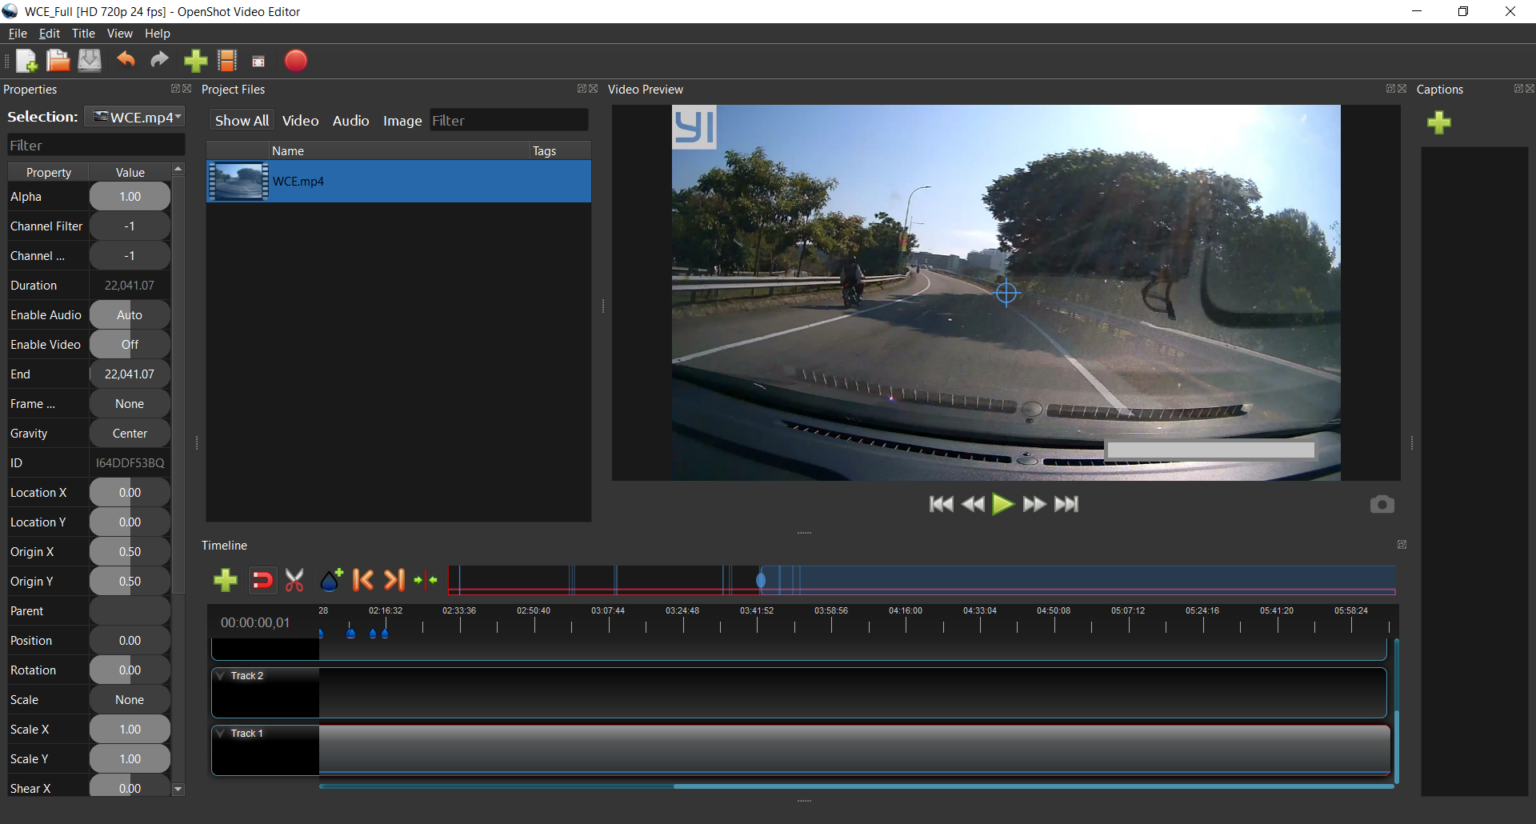This screenshot has height=824, width=1536.
Task: Open the Selection WCE.mp4 dropdown
Action: point(136,117)
